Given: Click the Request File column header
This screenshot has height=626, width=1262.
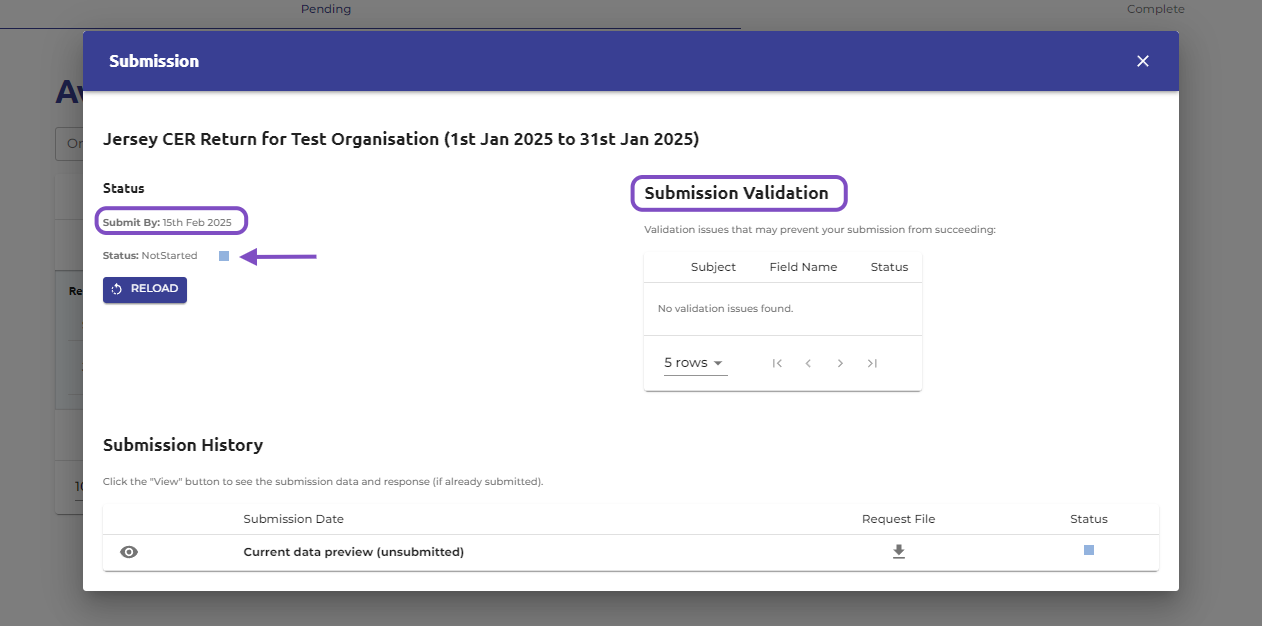Looking at the screenshot, I should (x=898, y=519).
